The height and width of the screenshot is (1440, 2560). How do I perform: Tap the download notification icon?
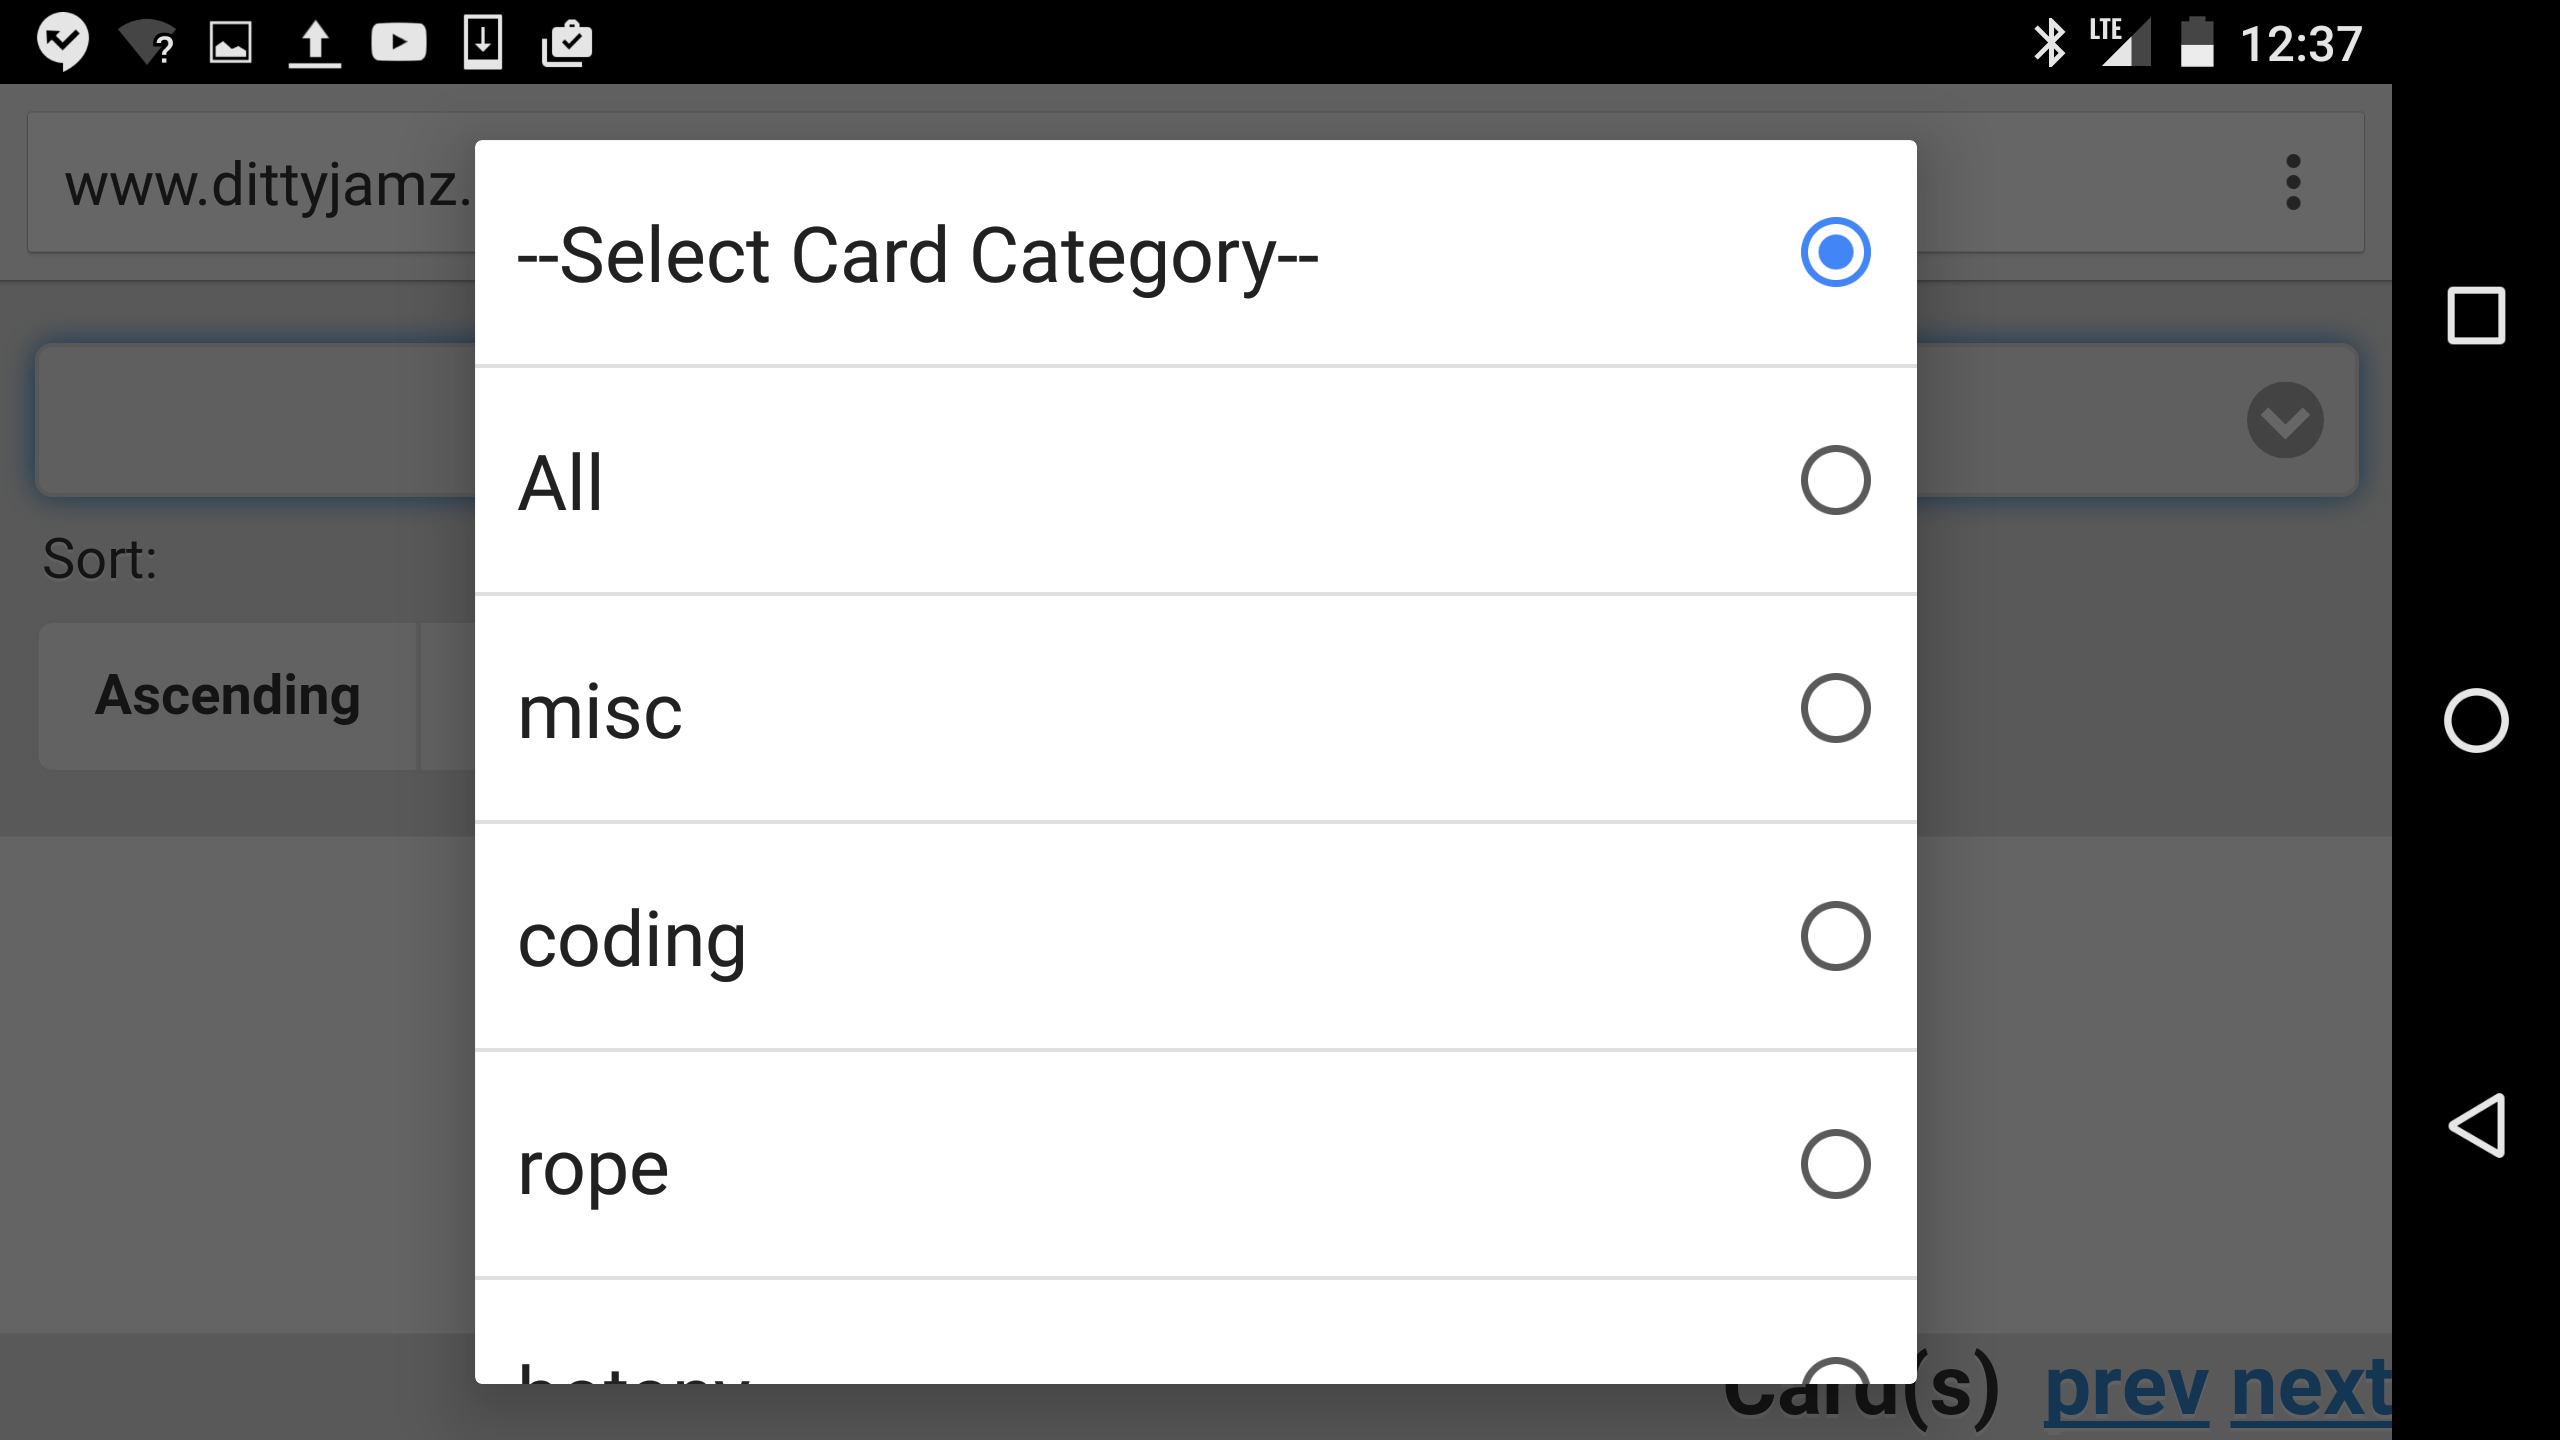click(483, 42)
